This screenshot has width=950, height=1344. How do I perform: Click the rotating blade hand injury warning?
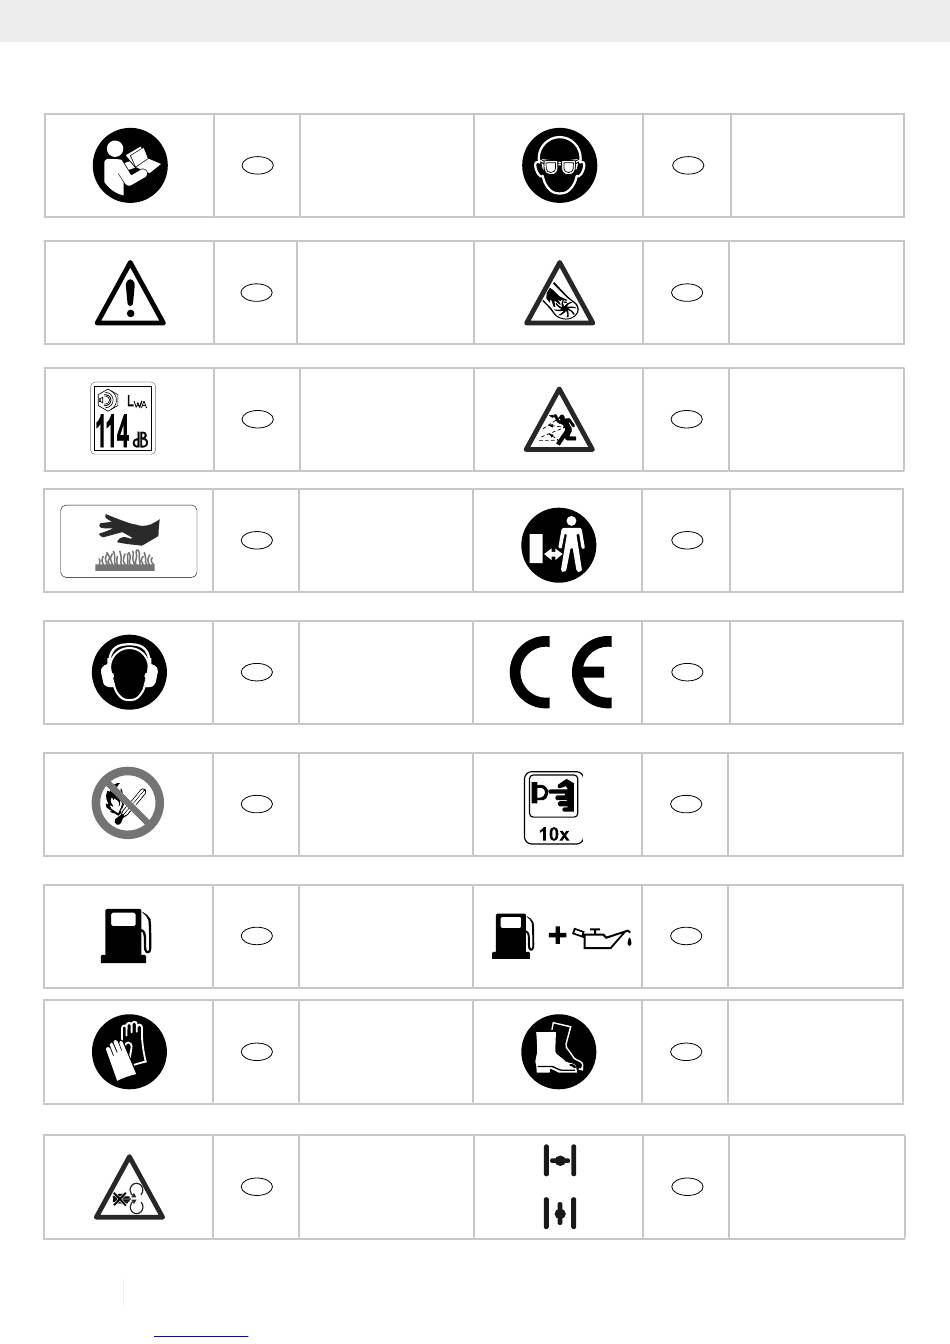point(560,293)
